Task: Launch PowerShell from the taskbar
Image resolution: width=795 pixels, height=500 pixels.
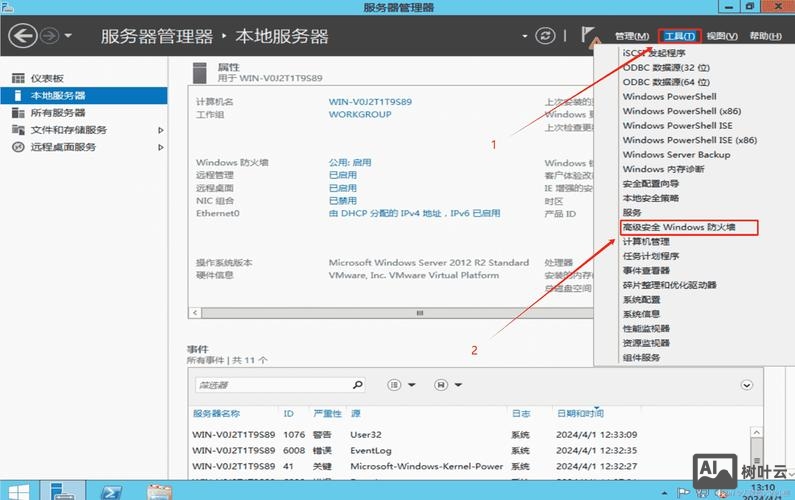Action: (x=115, y=490)
